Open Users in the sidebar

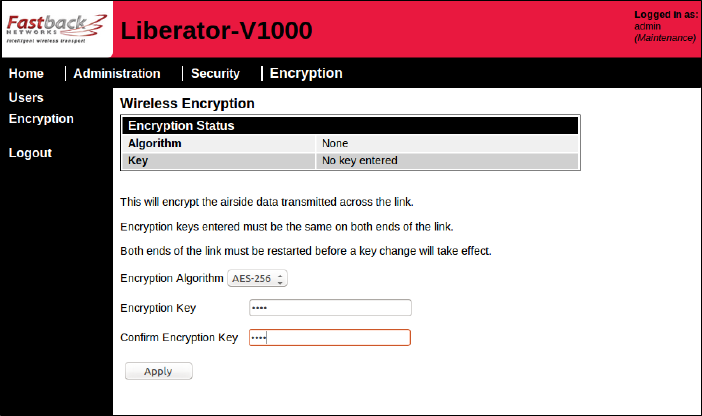point(26,98)
